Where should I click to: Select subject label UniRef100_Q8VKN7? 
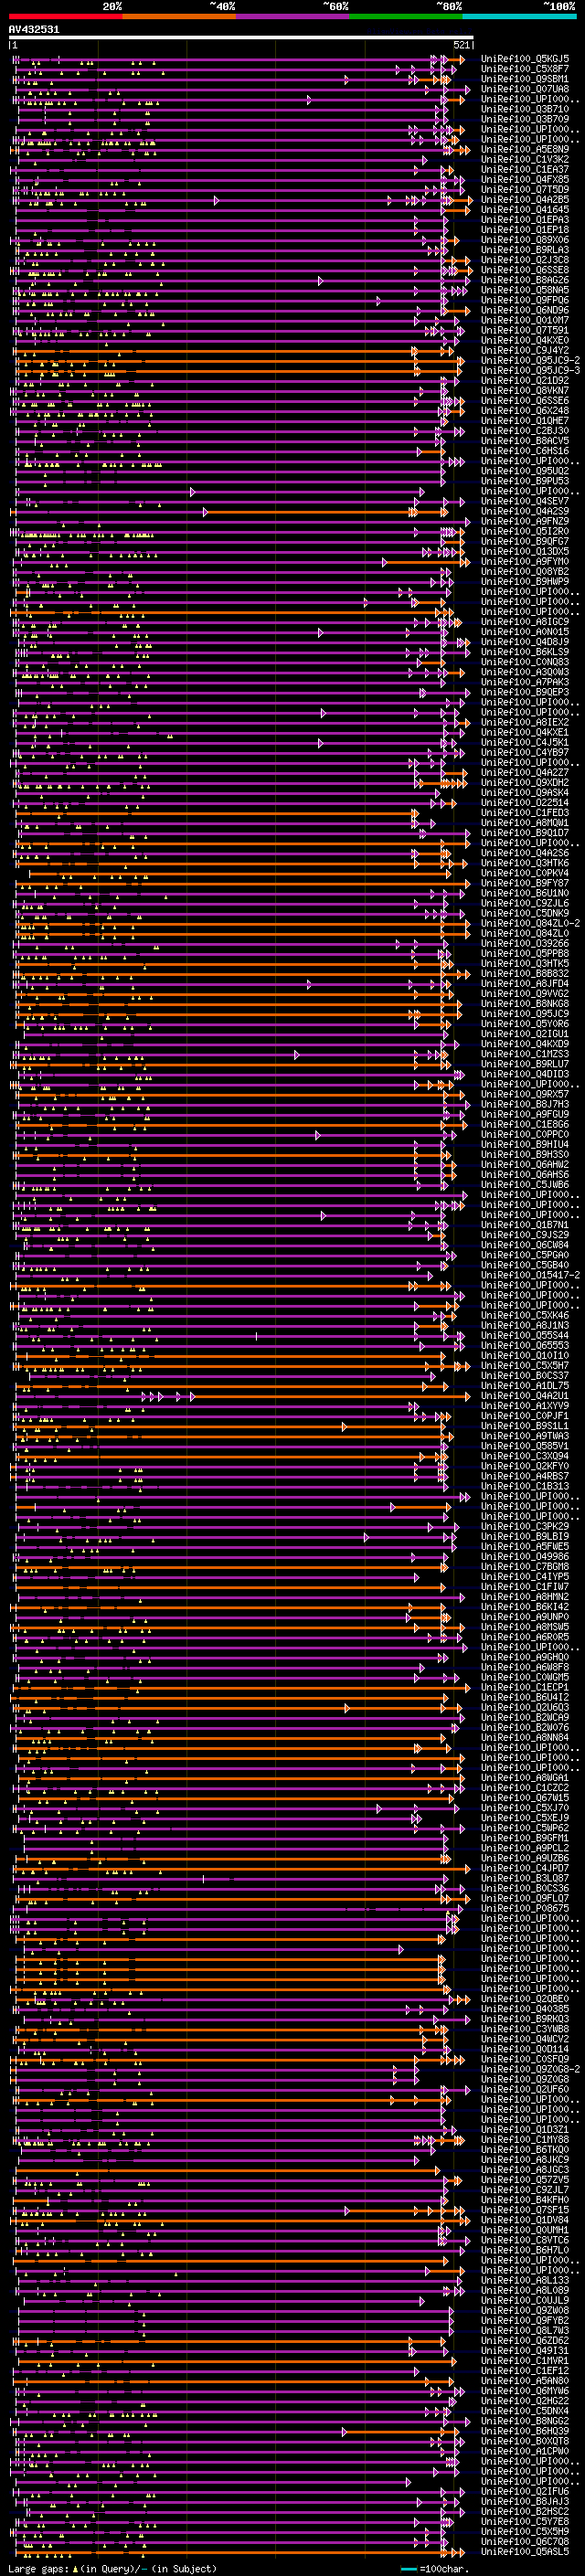(525, 391)
